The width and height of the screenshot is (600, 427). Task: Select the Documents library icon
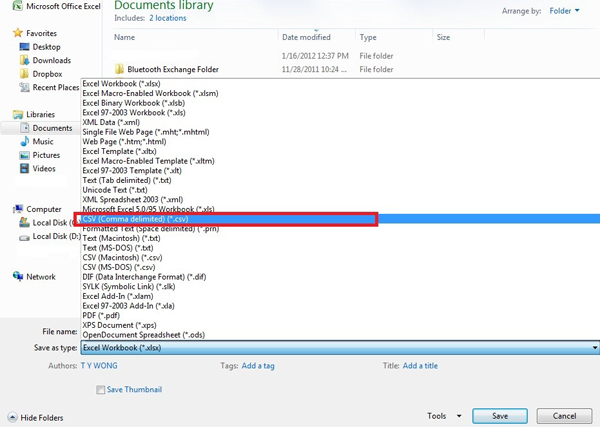(x=24, y=128)
